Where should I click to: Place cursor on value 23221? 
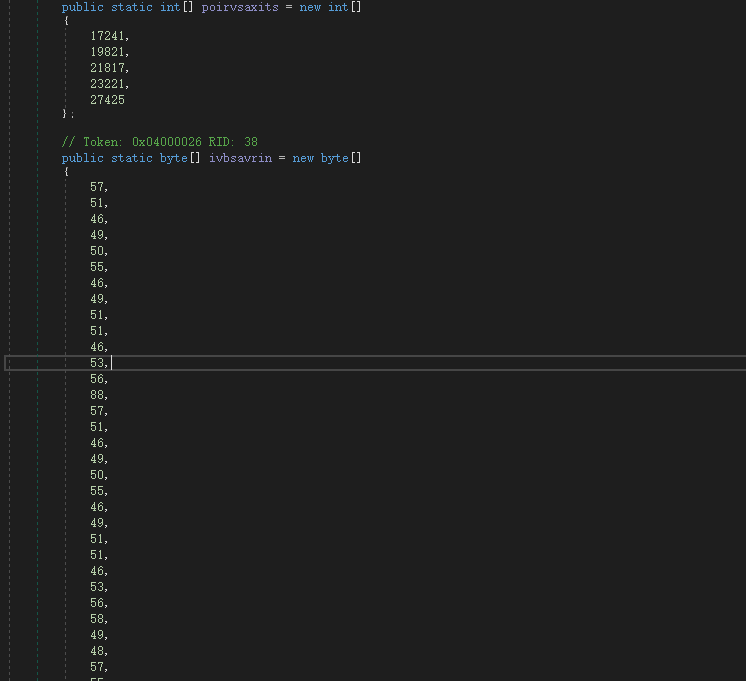coord(107,84)
